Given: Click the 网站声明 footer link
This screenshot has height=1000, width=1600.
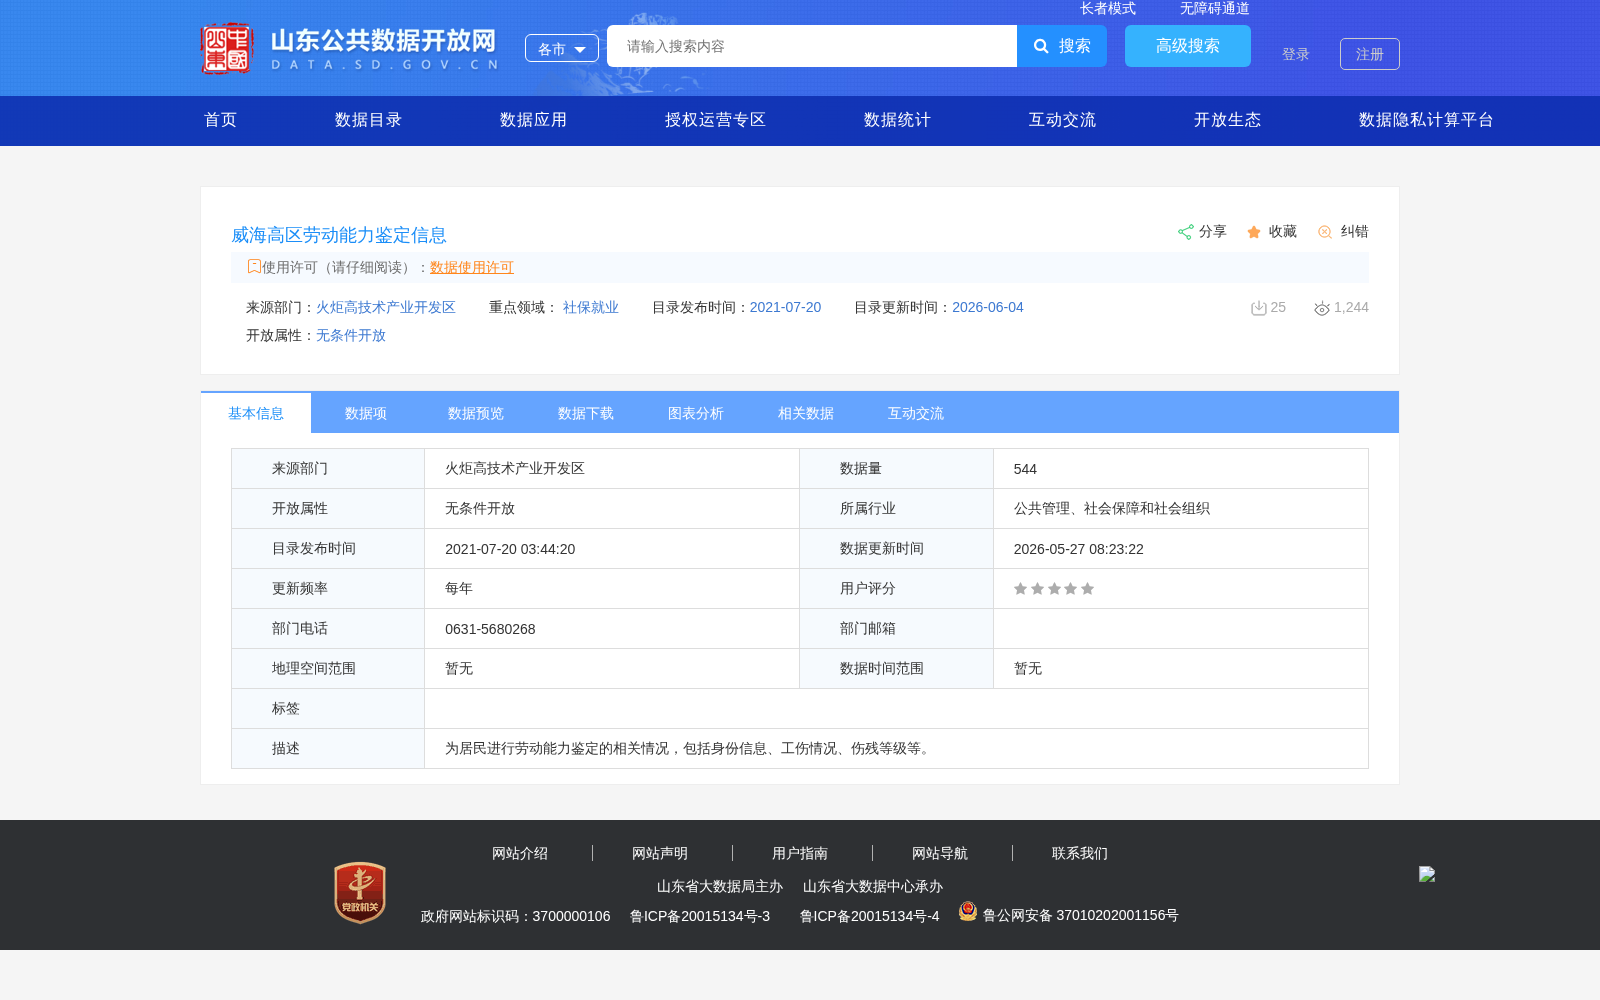Looking at the screenshot, I should point(660,853).
